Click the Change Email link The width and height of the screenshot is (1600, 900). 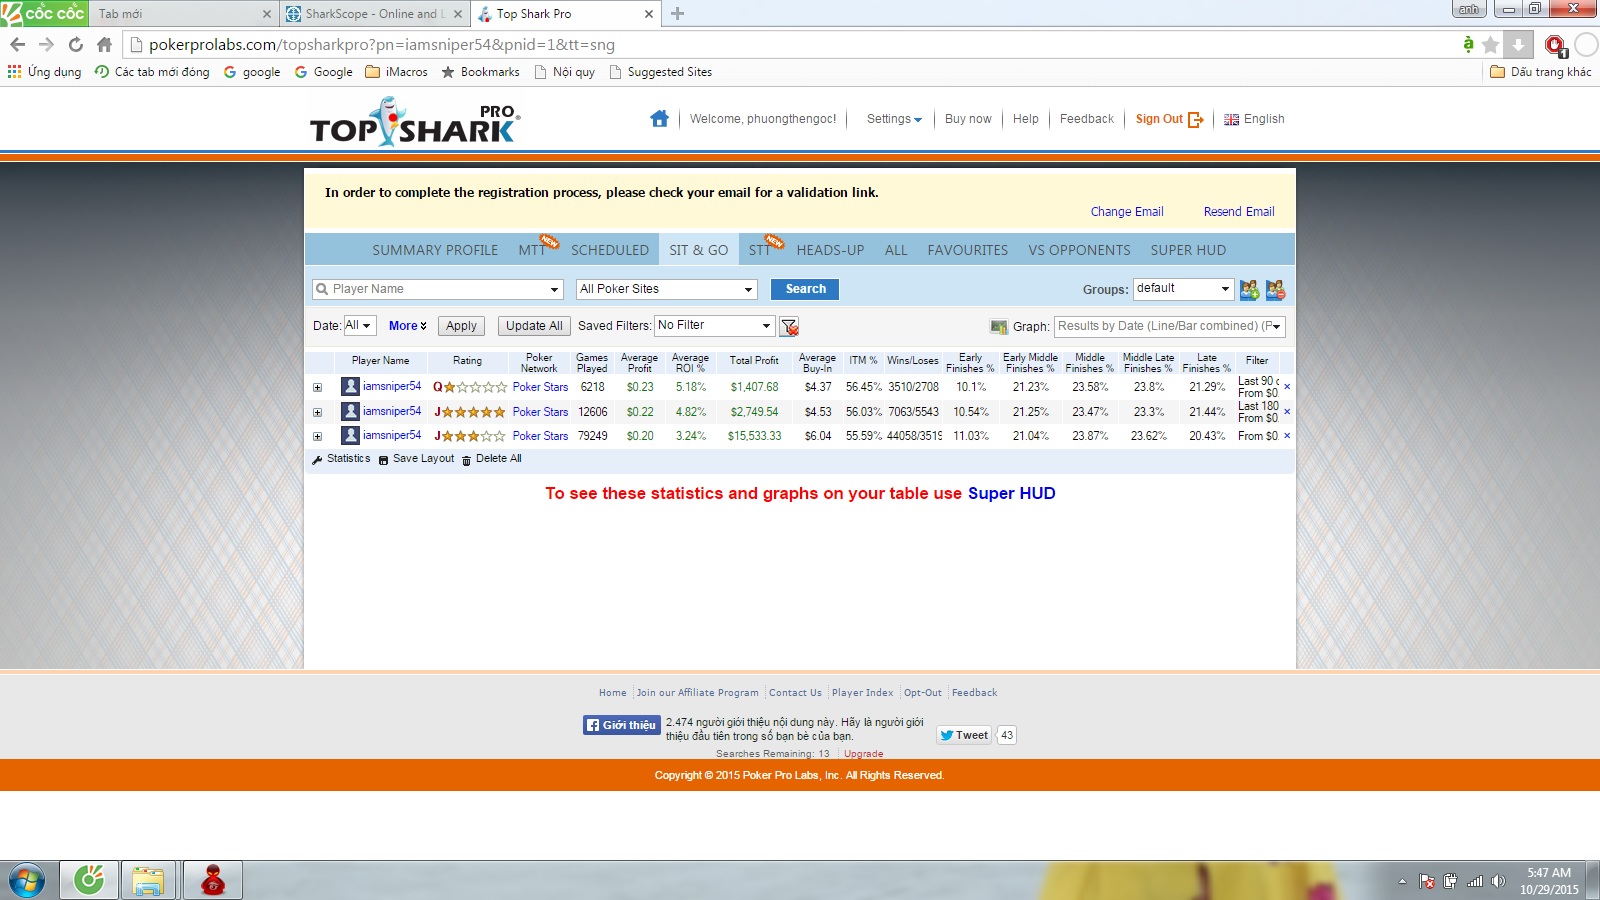point(1127,212)
